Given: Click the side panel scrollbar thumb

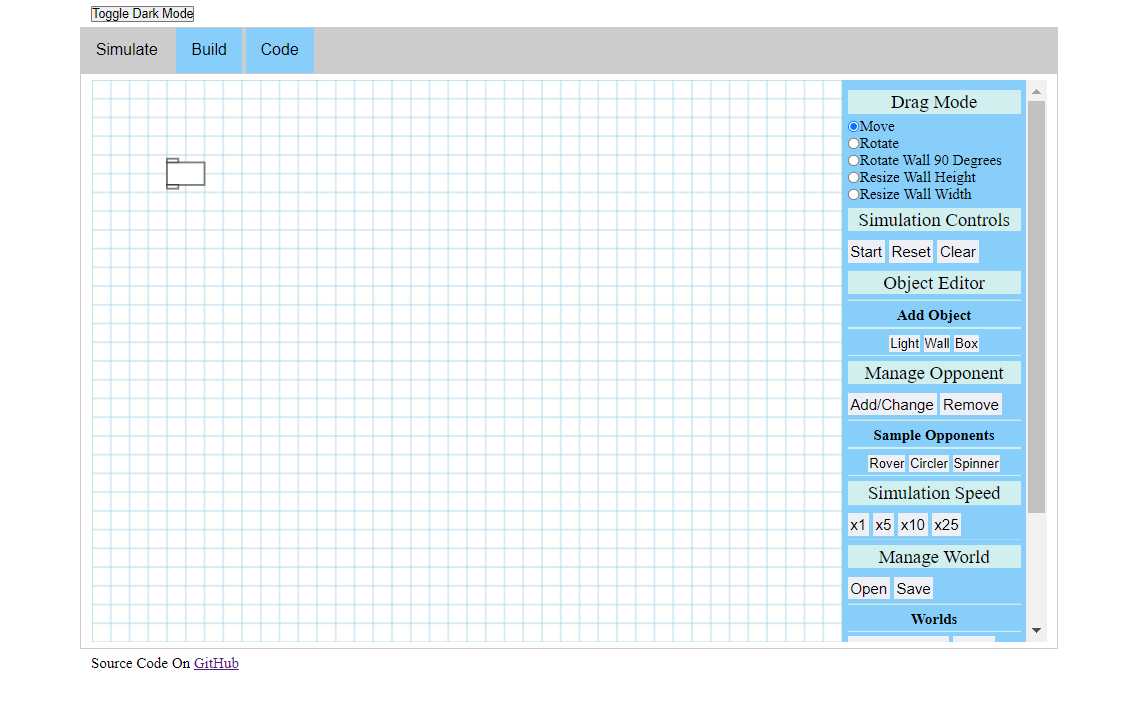Looking at the screenshot, I should pyautogui.click(x=1036, y=306).
